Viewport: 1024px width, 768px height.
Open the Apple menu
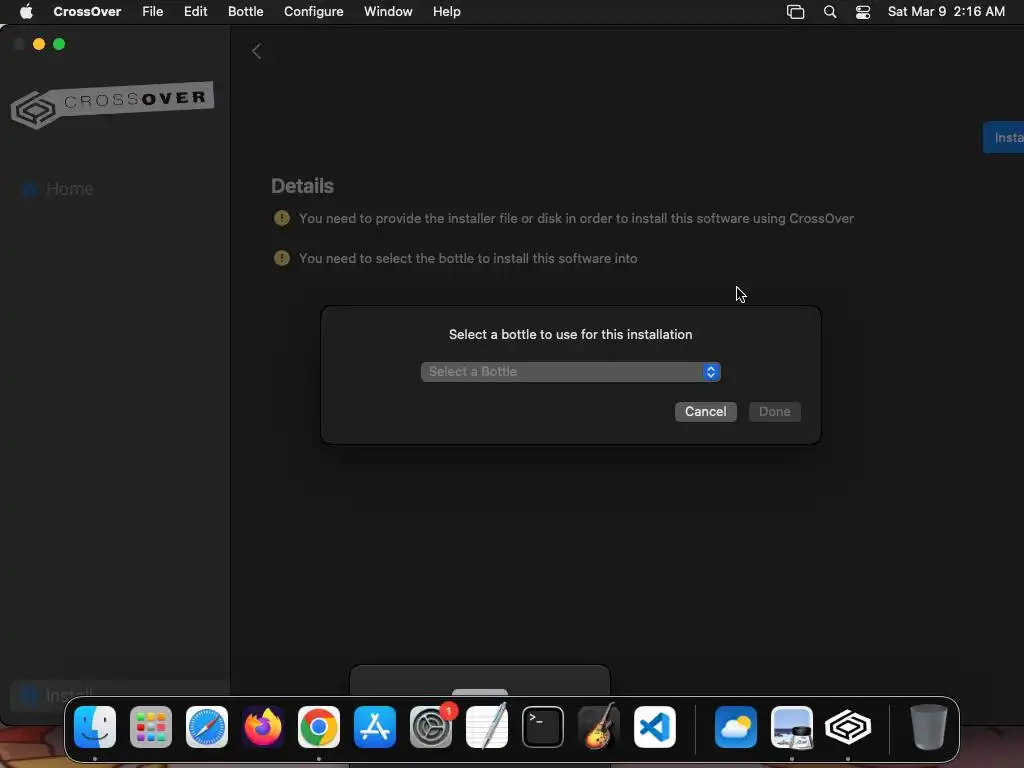click(26, 11)
